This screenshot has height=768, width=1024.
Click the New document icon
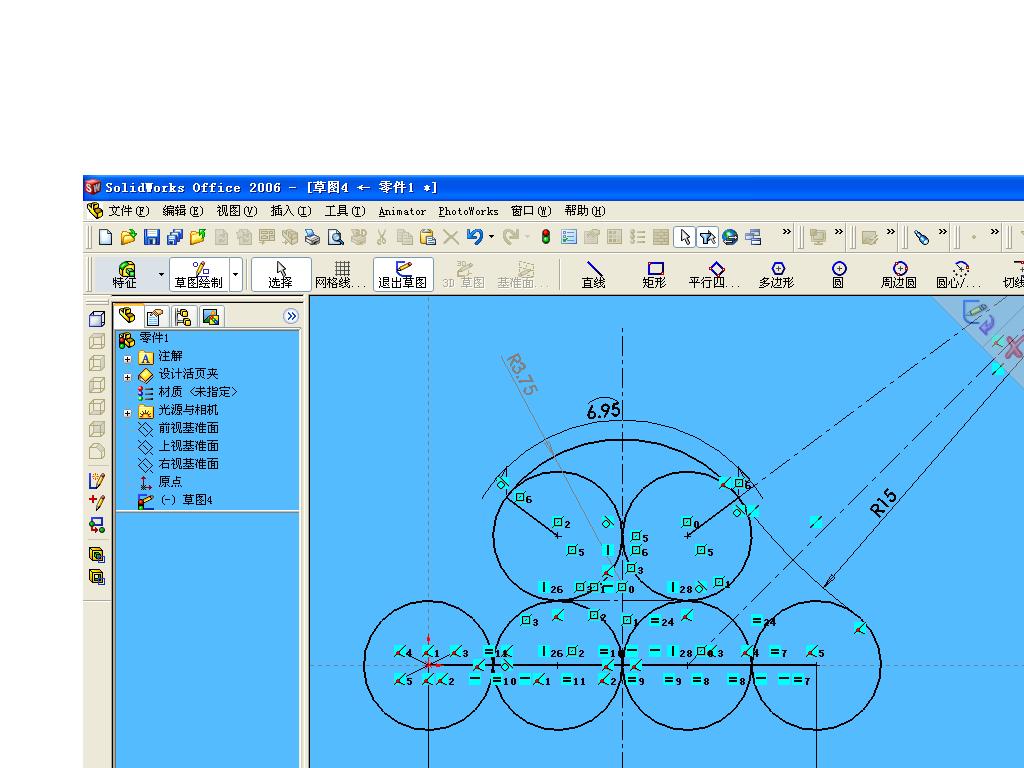pyautogui.click(x=106, y=237)
